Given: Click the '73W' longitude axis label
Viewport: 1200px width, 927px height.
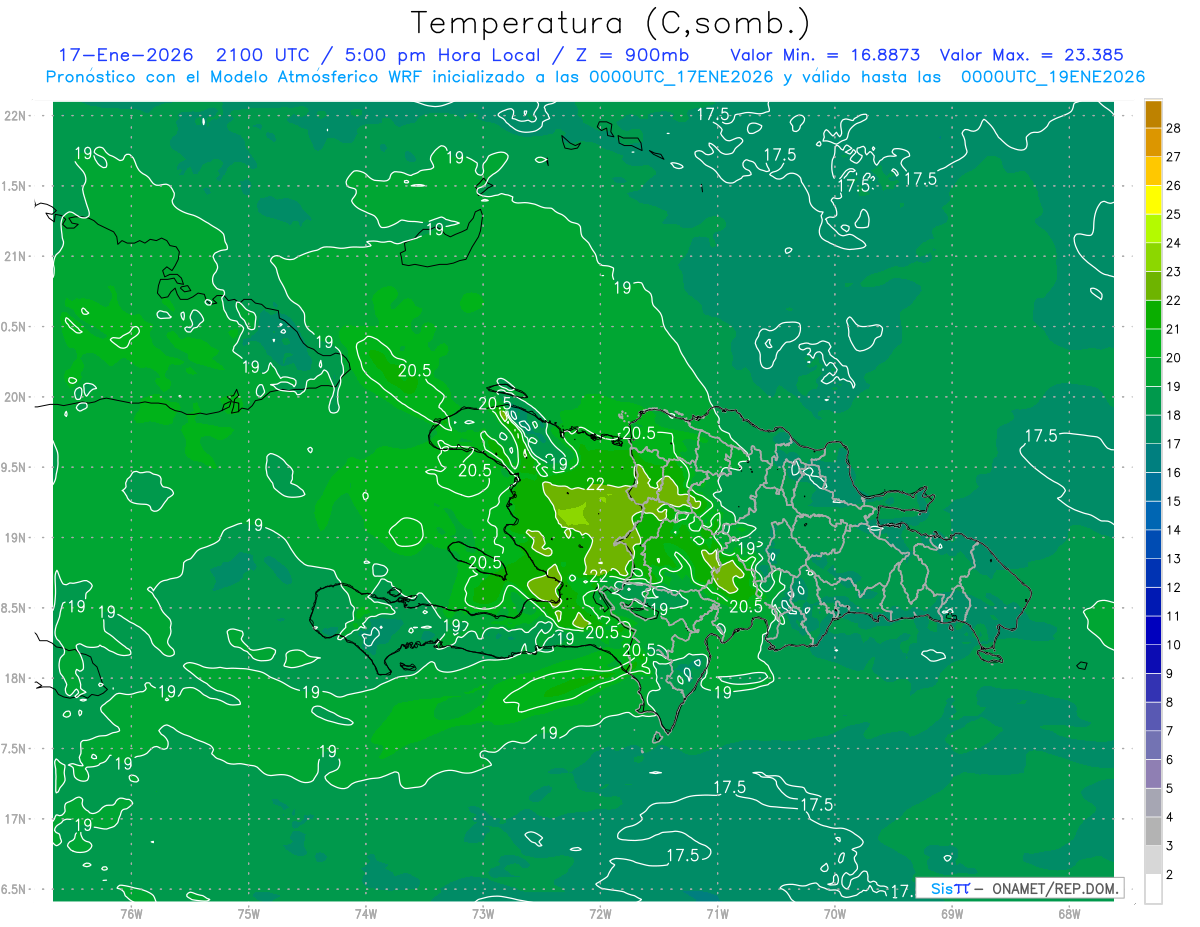Looking at the screenshot, I should click(x=483, y=913).
